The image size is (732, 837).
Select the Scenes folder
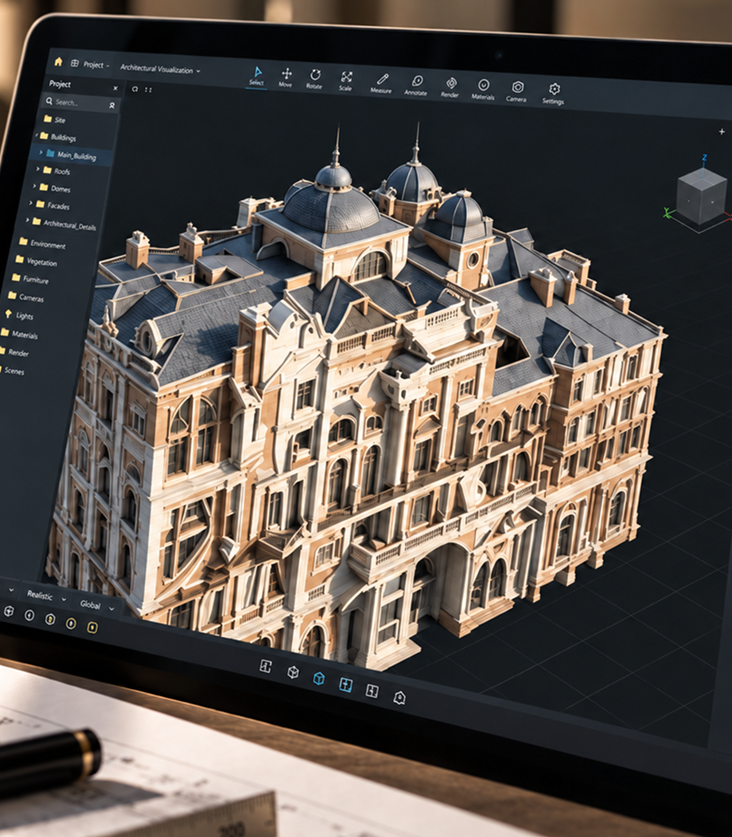[x=11, y=370]
